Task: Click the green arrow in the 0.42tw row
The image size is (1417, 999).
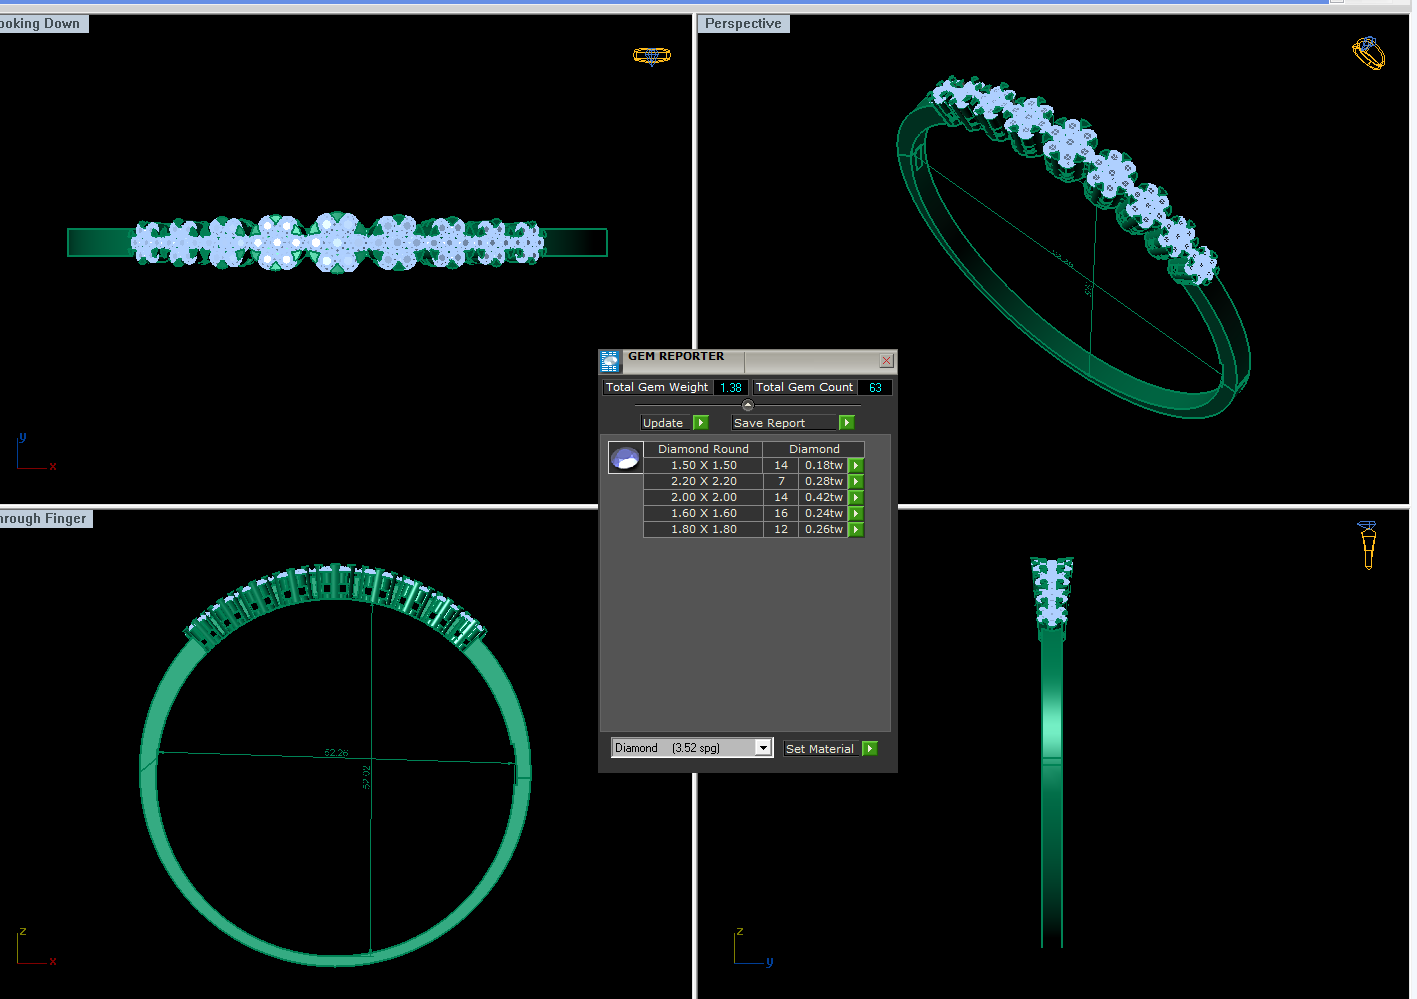Action: click(x=856, y=498)
